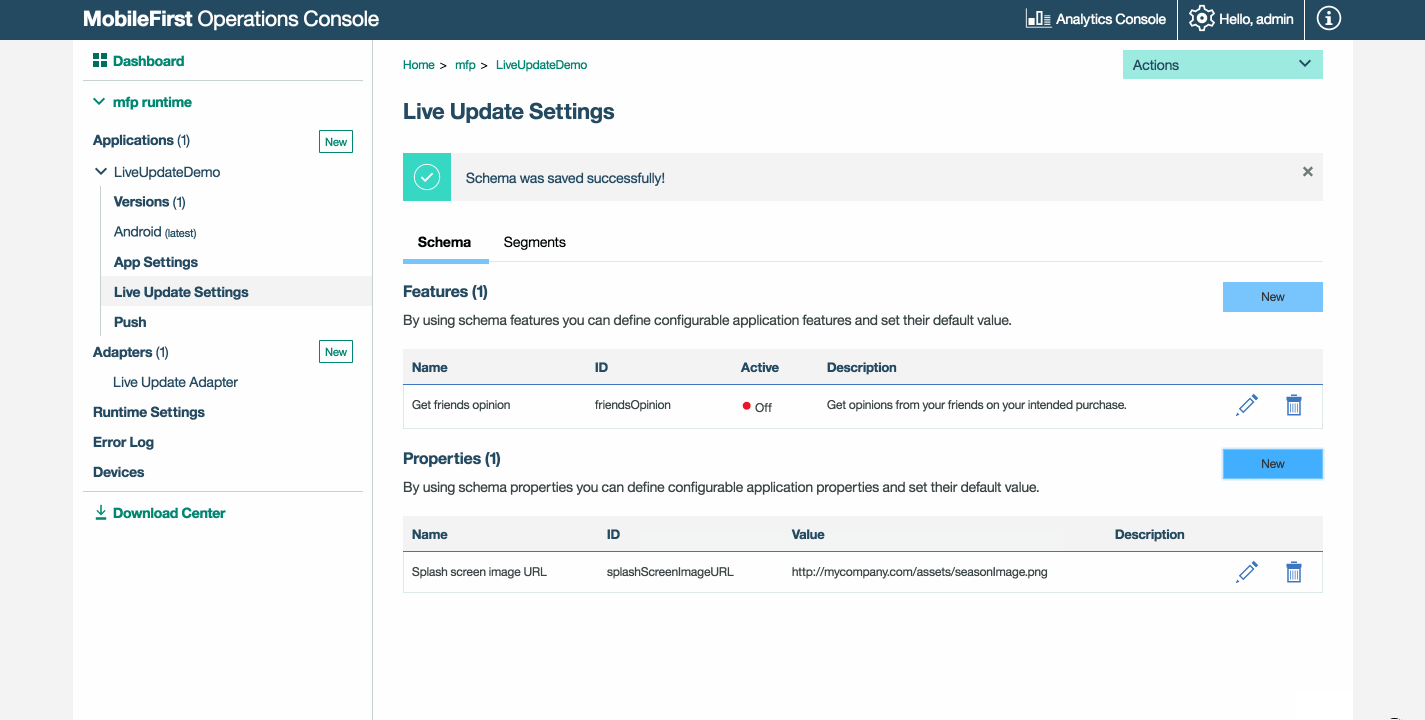This screenshot has width=1425, height=720.
Task: Click Hello, admin user menu
Action: pyautogui.click(x=1256, y=19)
